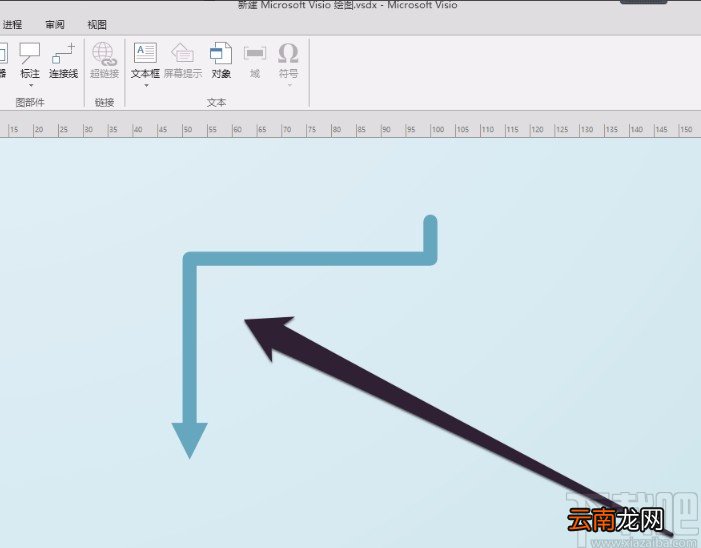Select the 标注 callout icon
Image resolution: width=701 pixels, height=548 pixels.
(x=30, y=54)
